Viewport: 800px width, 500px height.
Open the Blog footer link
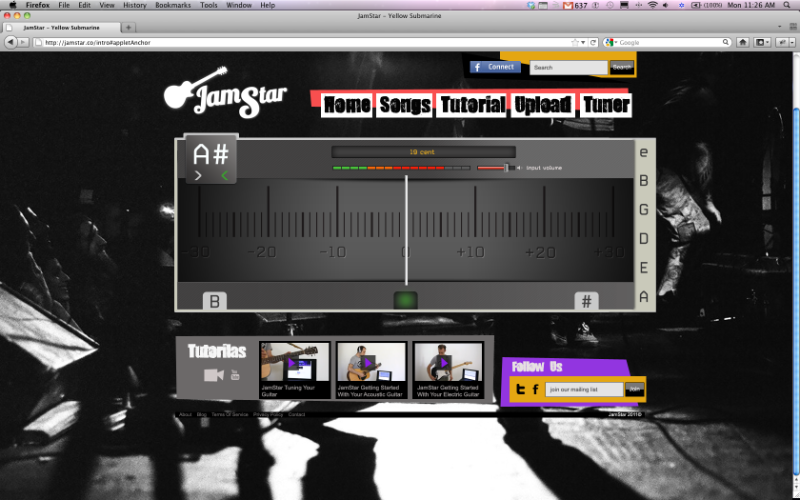point(202,414)
